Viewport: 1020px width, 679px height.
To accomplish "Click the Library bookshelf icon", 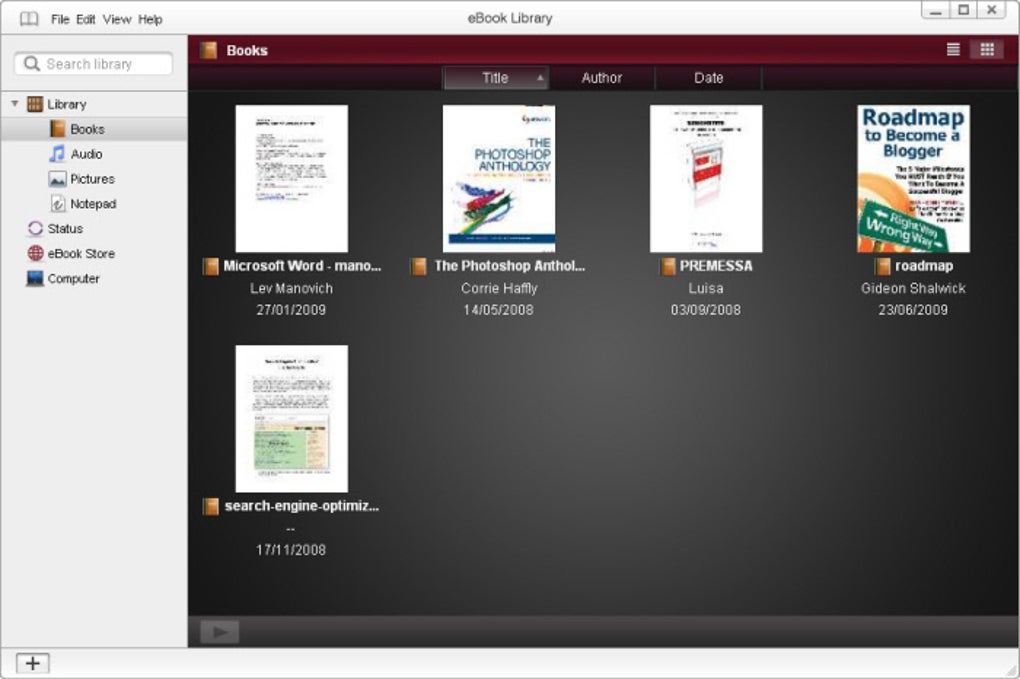I will (34, 104).
